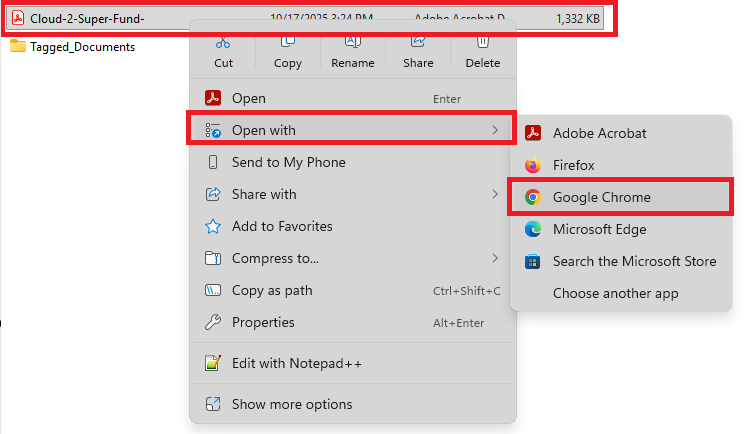Open with Adobe Acrobat

click(599, 133)
